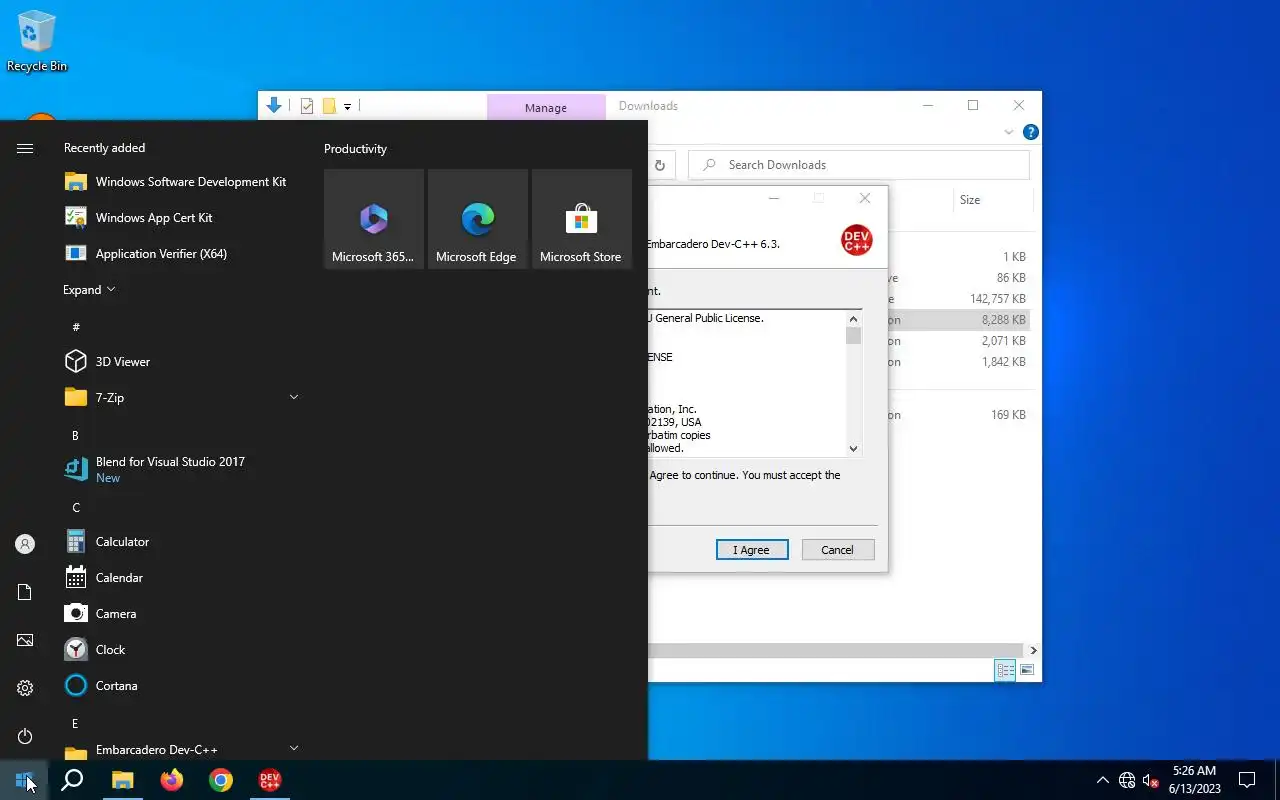1280x800 pixels.
Task: Launch Camera app
Action: [180, 614]
